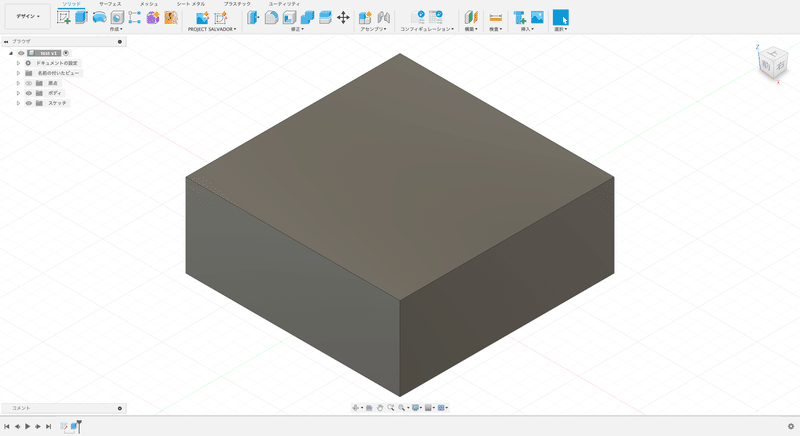Select the Offset Face tool
This screenshot has height=436, width=800.
click(325, 17)
